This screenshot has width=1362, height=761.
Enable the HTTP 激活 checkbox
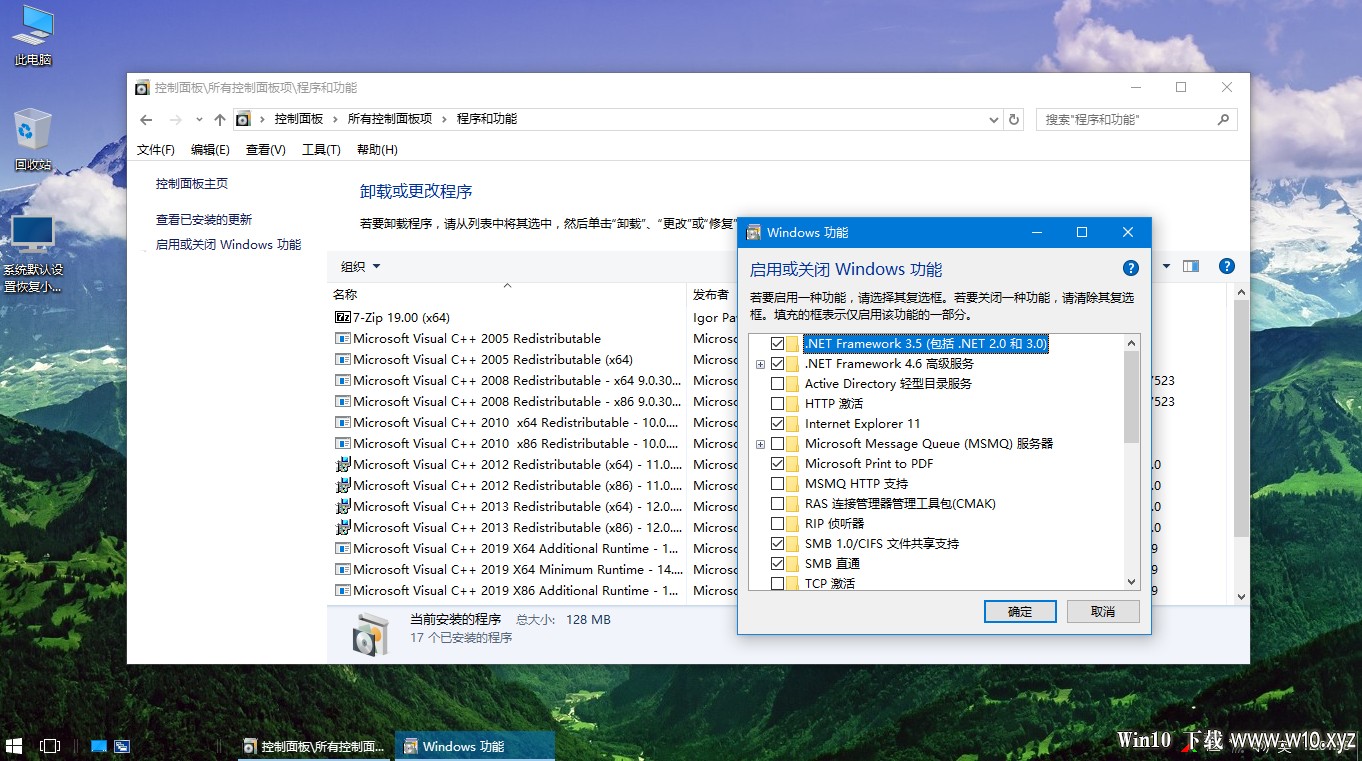coord(777,403)
